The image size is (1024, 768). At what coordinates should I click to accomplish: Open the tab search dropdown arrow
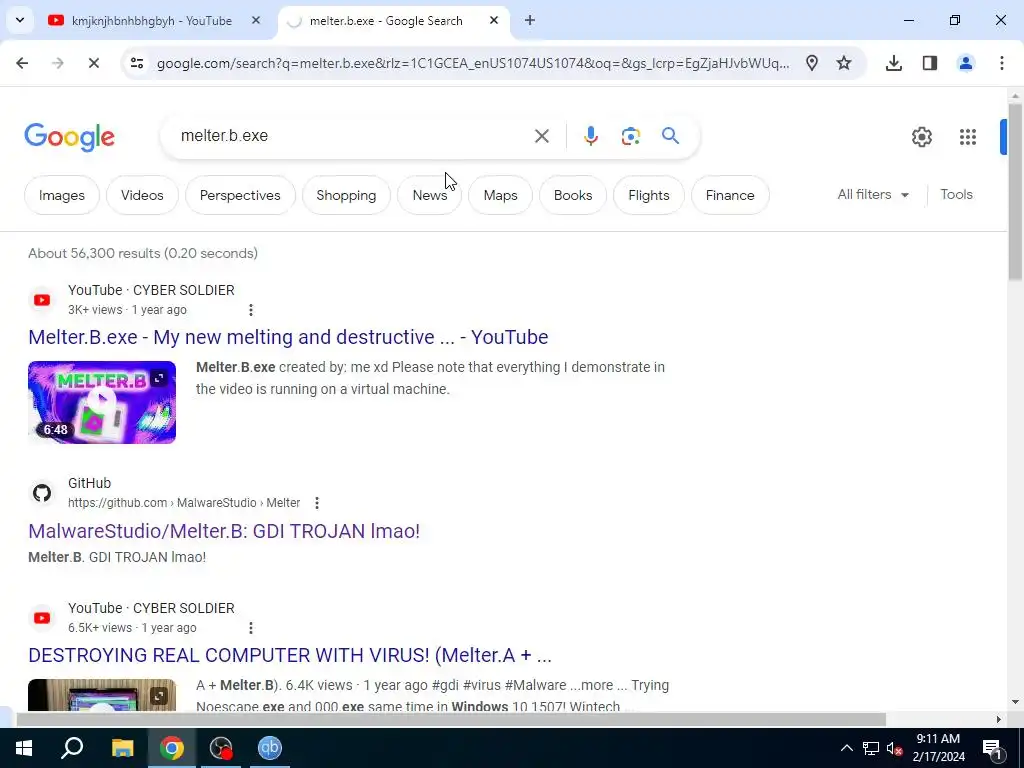click(x=20, y=20)
